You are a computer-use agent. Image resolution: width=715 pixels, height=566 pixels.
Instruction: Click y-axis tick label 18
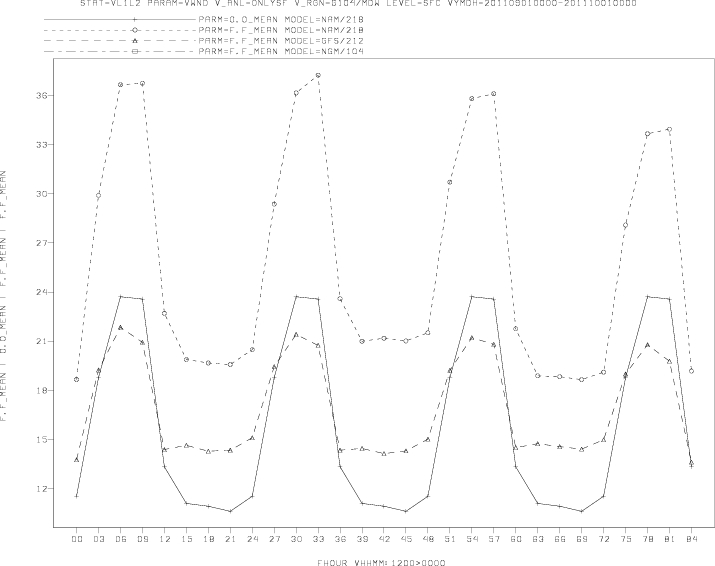pos(42,391)
